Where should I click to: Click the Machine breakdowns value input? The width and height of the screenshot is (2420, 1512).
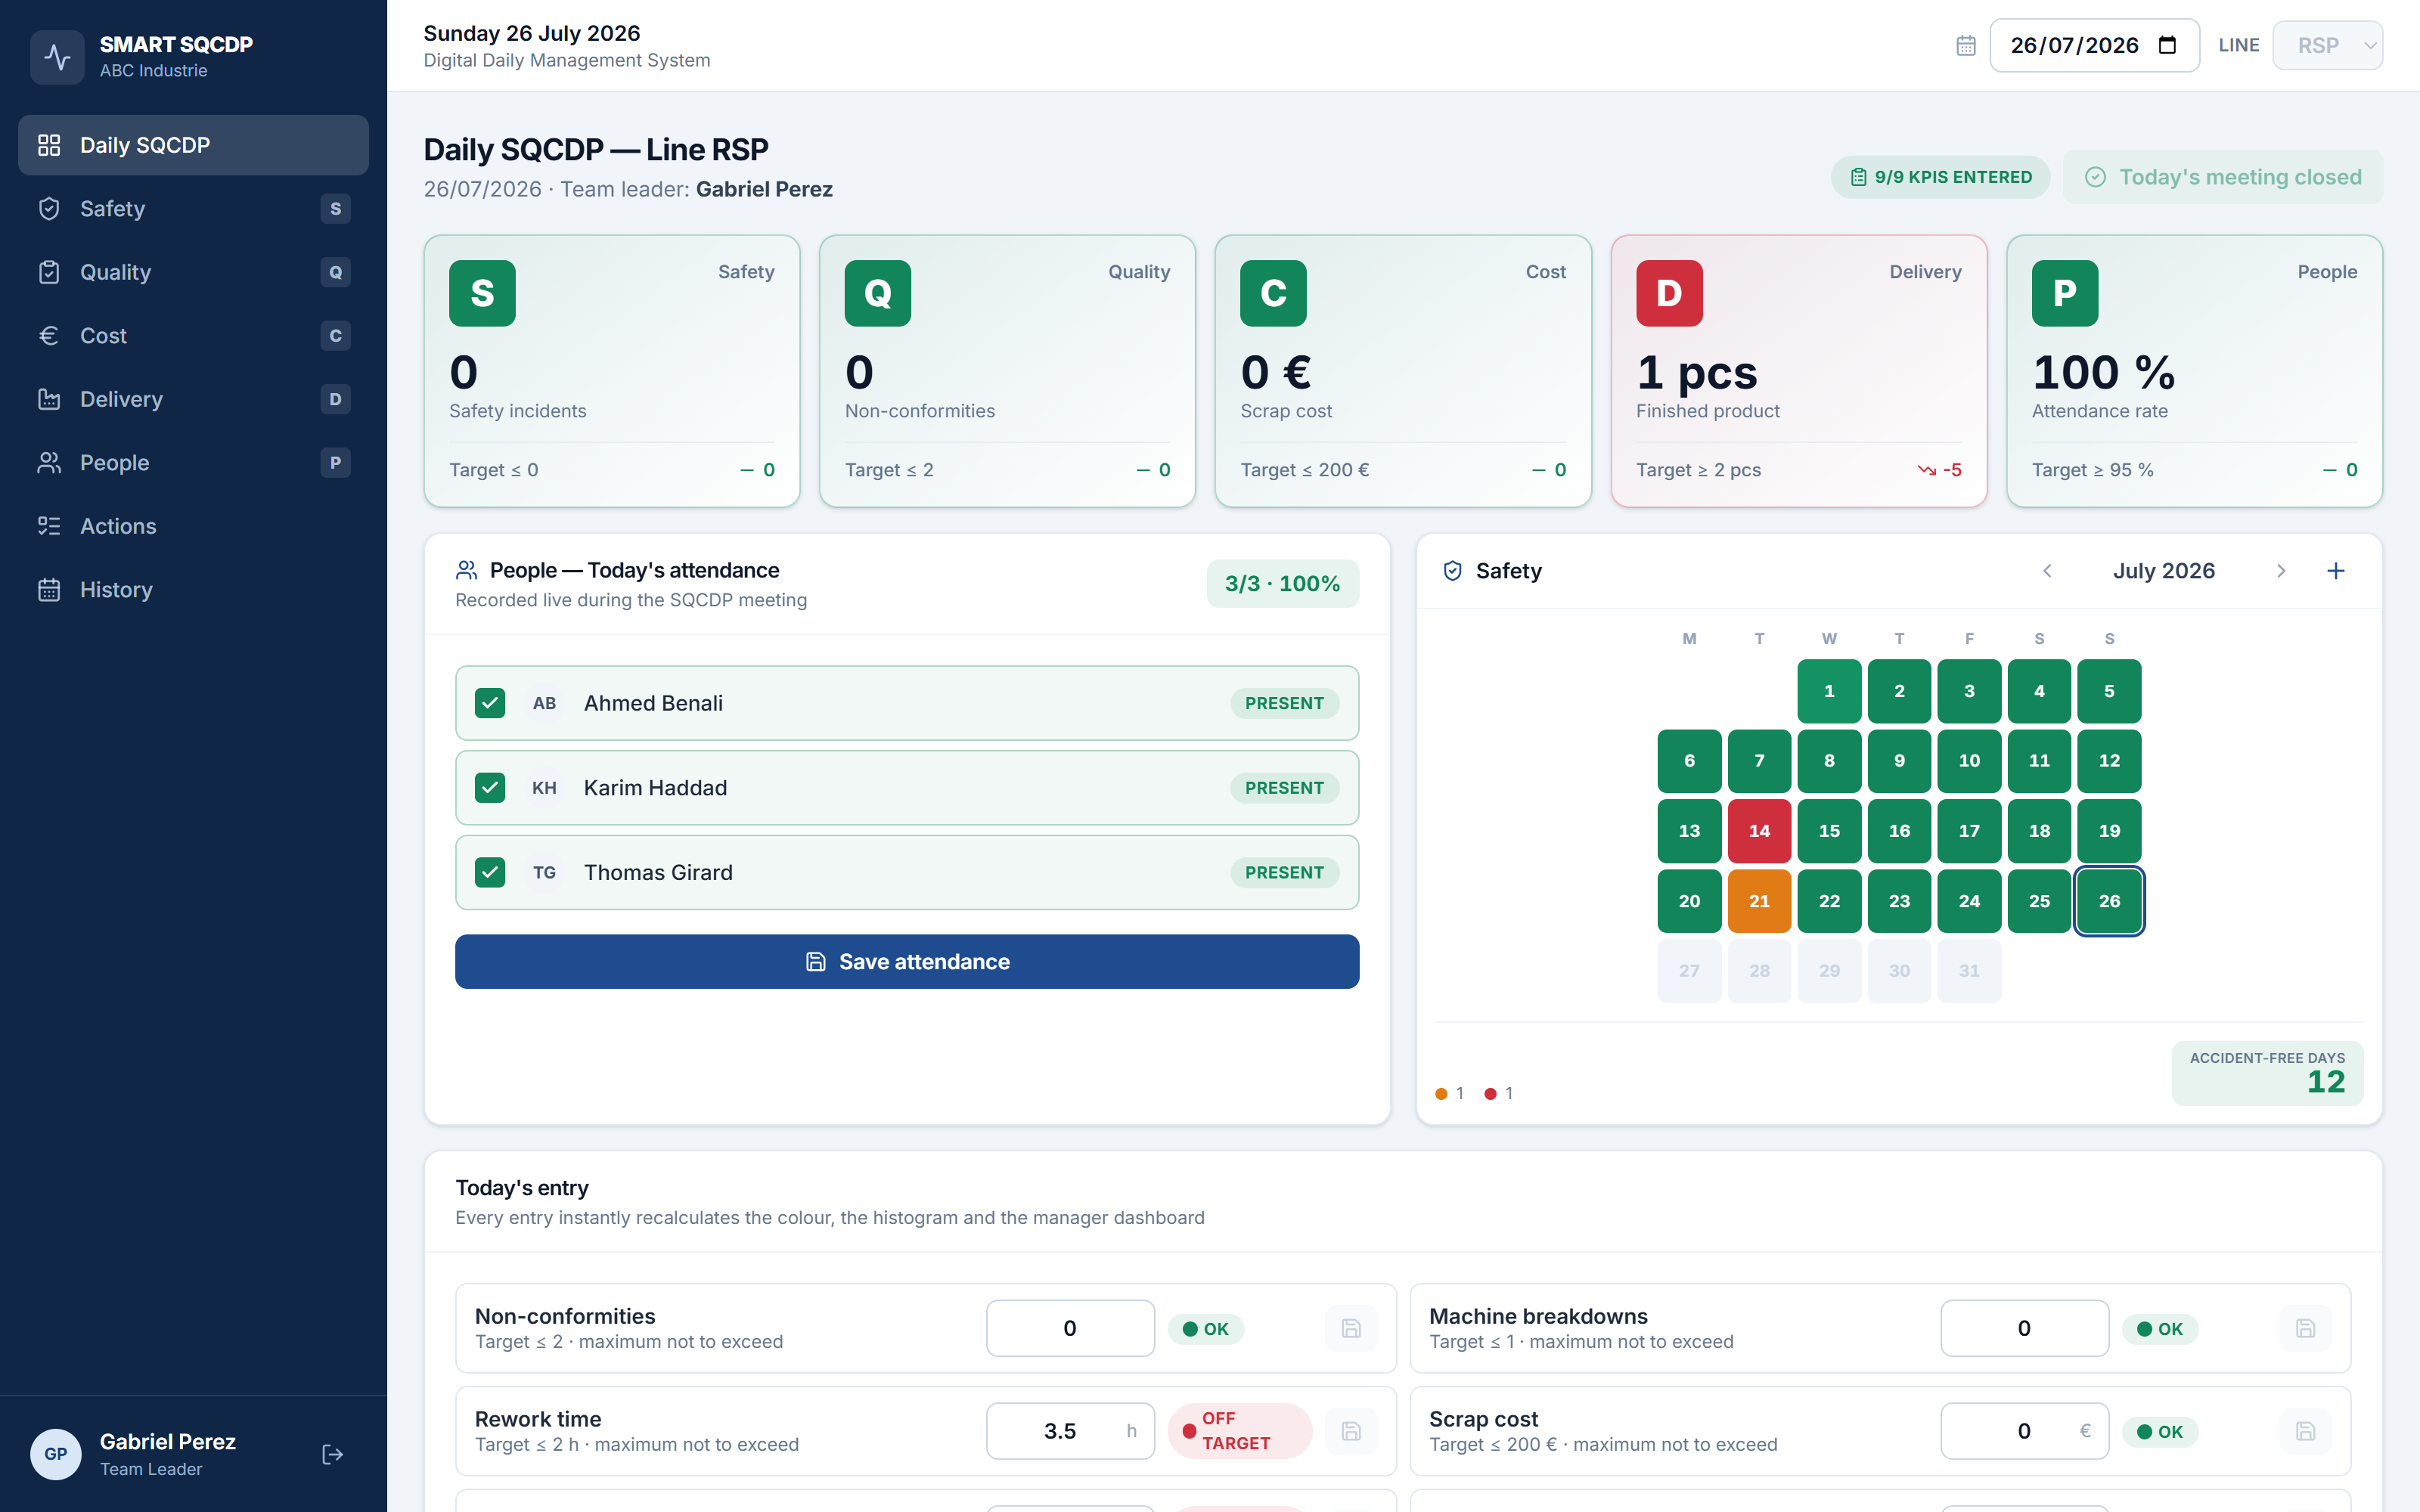coord(2024,1328)
